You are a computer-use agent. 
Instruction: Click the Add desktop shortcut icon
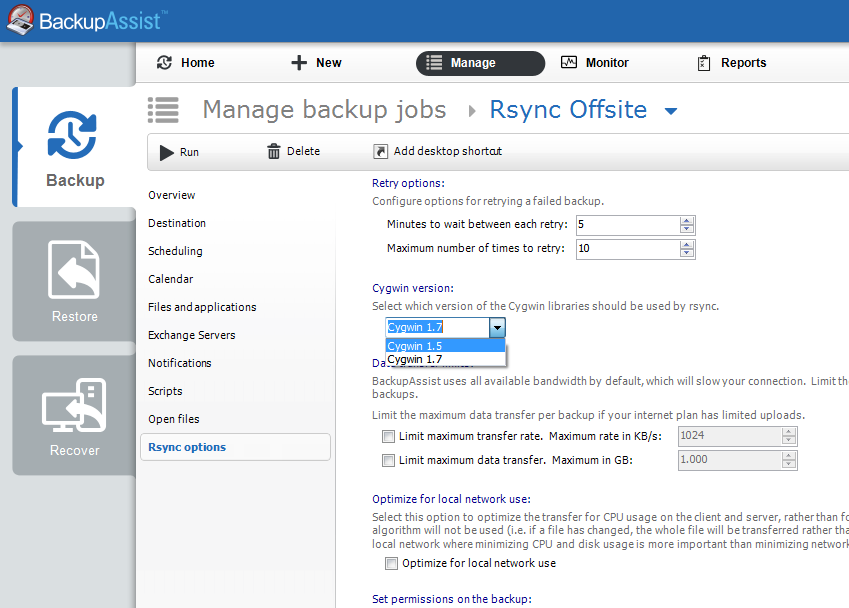point(380,152)
